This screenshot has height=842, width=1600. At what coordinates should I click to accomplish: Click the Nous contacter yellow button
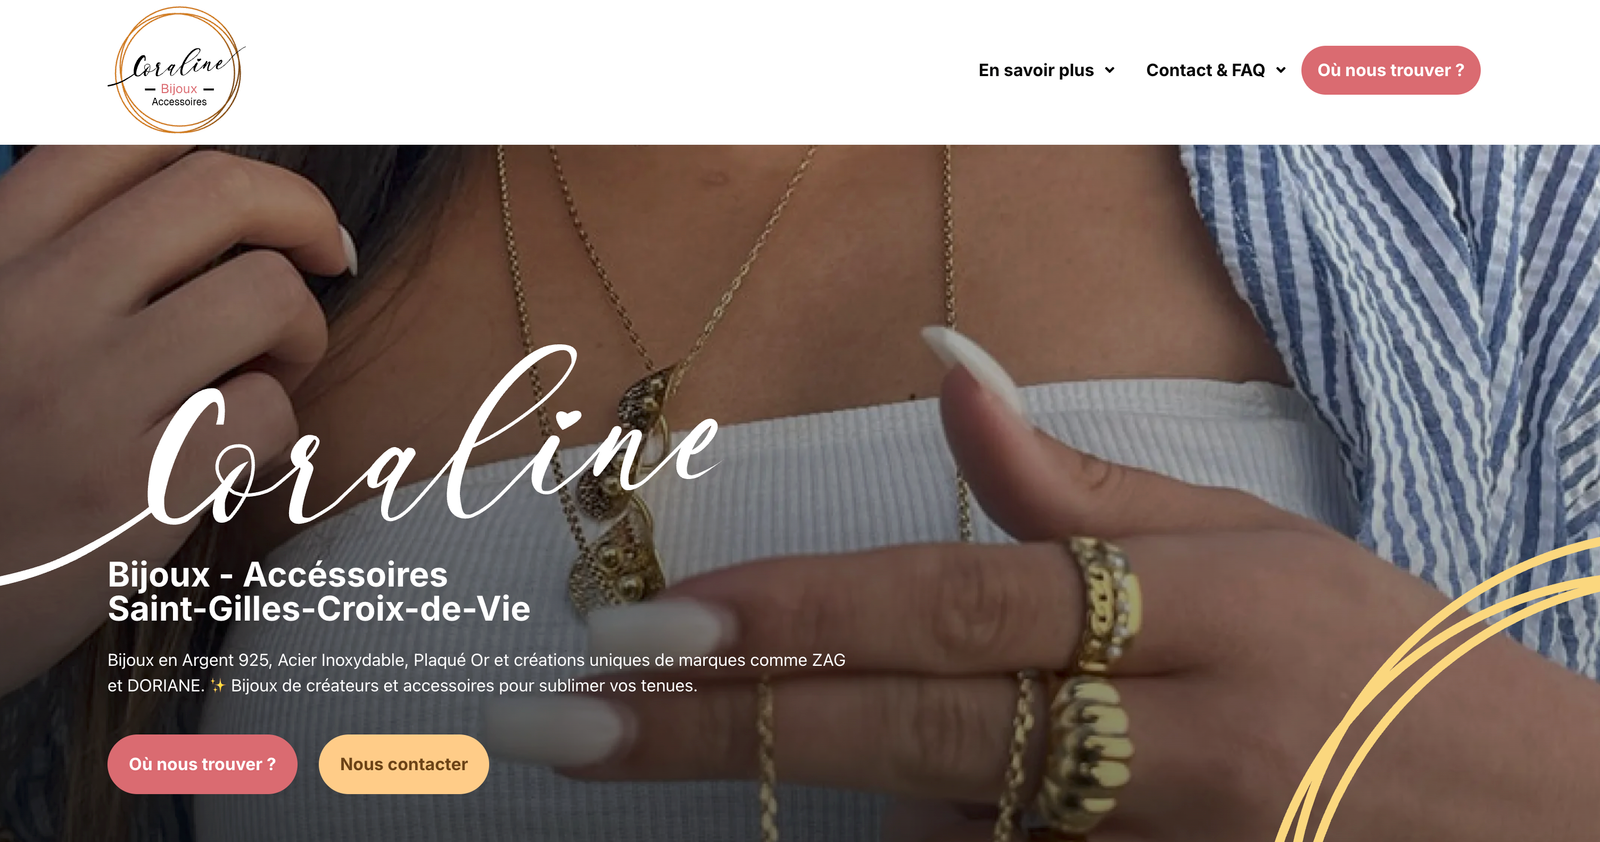pyautogui.click(x=404, y=764)
